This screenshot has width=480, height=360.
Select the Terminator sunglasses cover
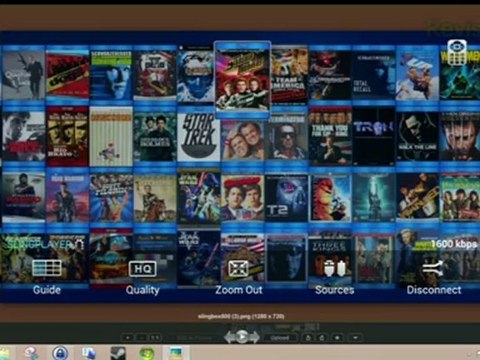pyautogui.click(x=286, y=137)
